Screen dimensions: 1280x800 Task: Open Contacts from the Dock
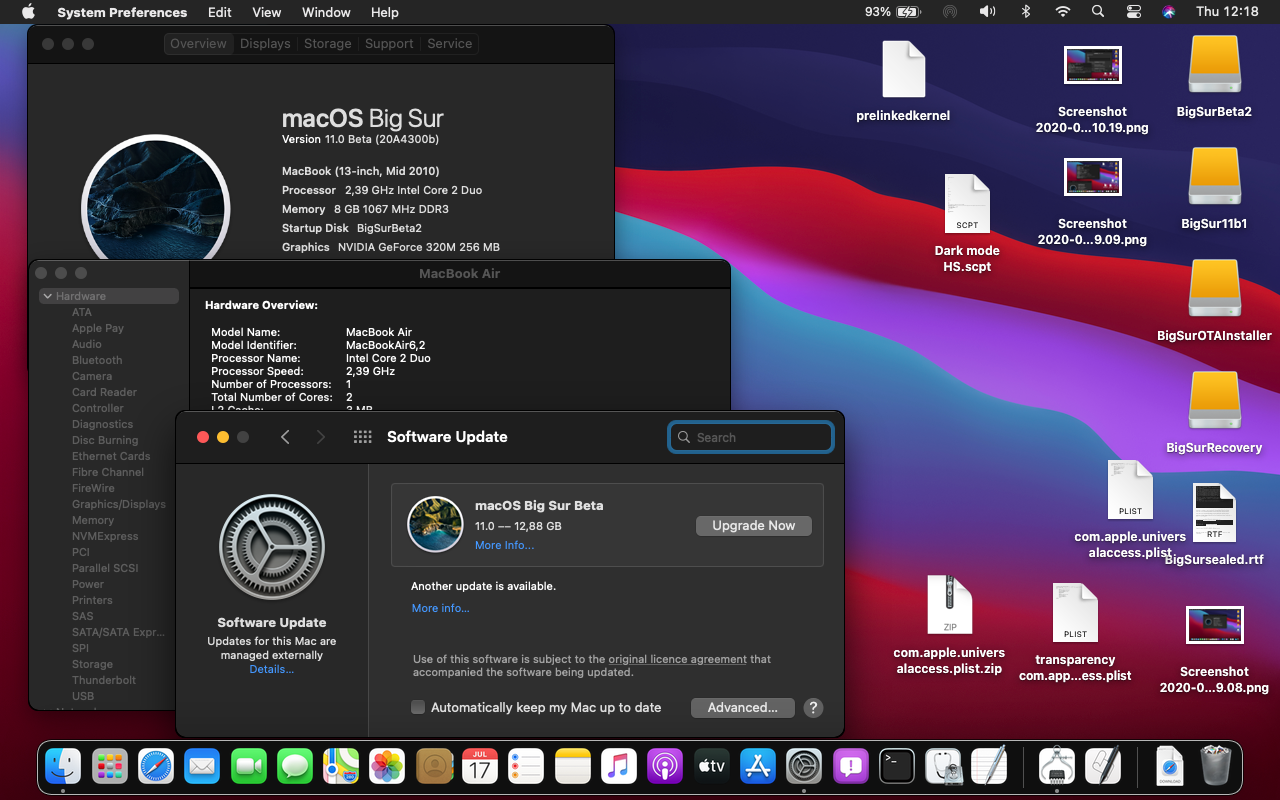434,767
